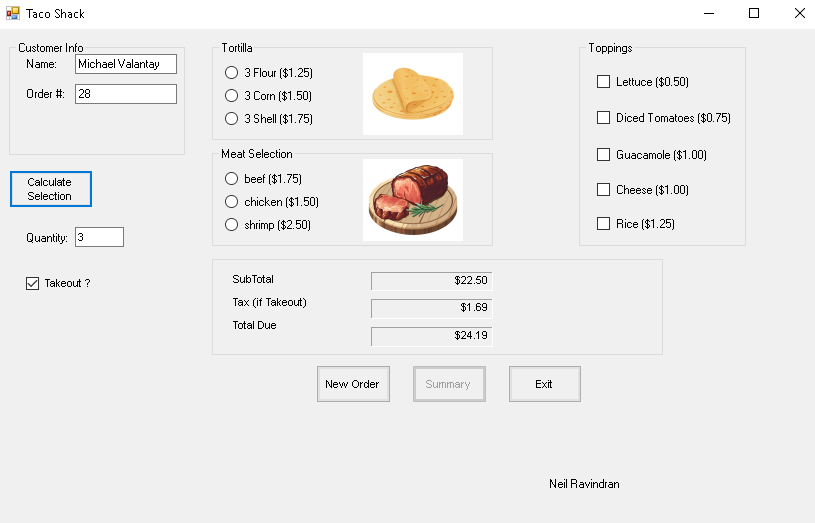Viewport: 815px width, 523px height.
Task: Tick the Cheese topping checkbox
Action: click(603, 190)
